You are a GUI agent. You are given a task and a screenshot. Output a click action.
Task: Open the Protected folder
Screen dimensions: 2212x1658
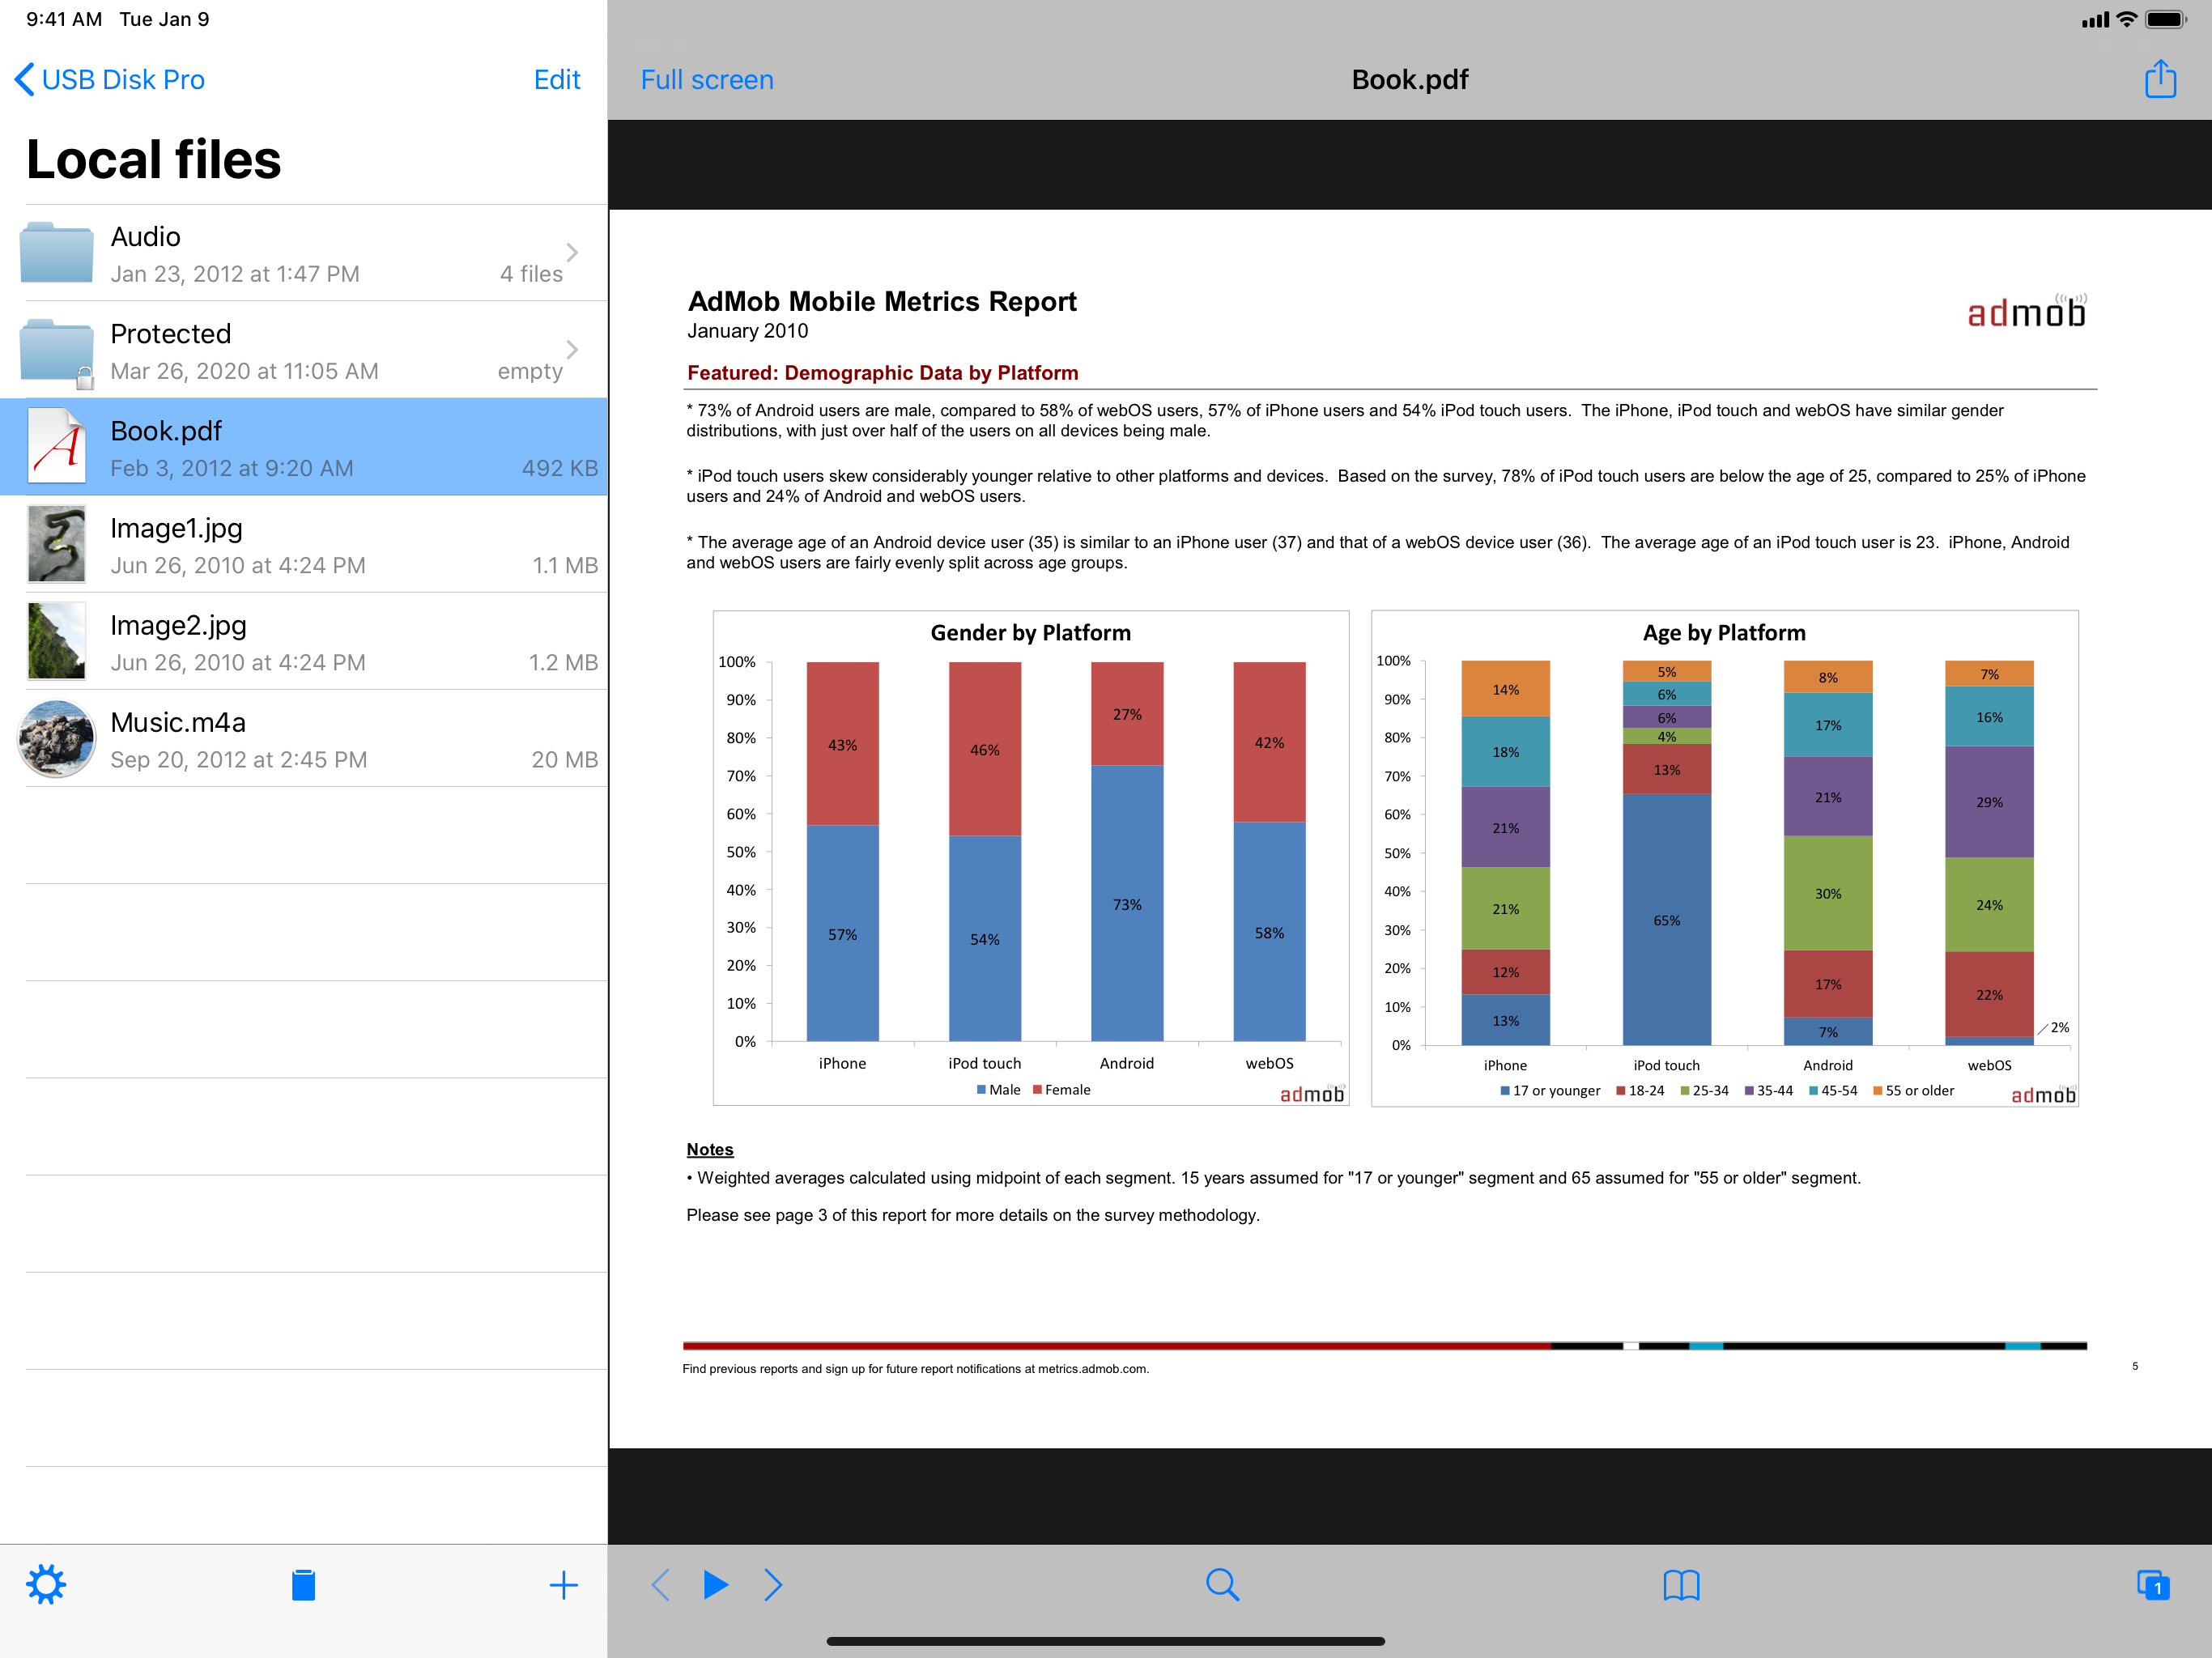(304, 350)
